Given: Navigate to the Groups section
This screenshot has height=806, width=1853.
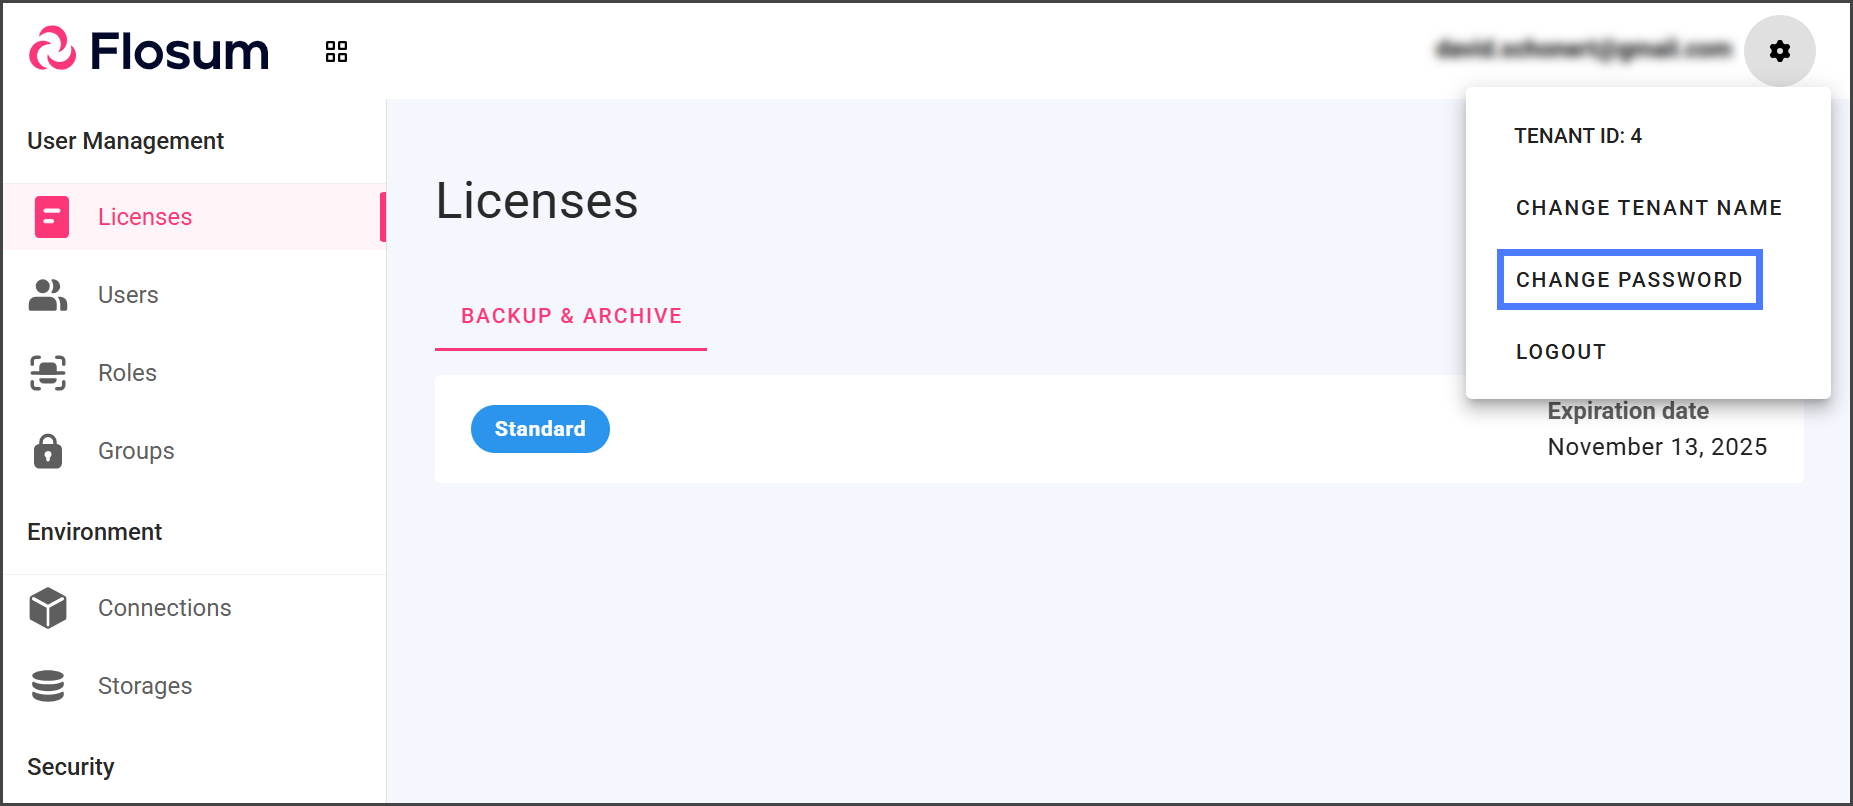Looking at the screenshot, I should 136,451.
